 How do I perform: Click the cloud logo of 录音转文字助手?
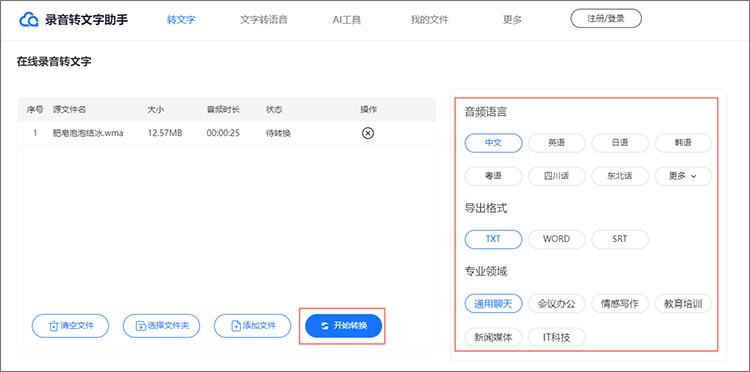tap(29, 20)
